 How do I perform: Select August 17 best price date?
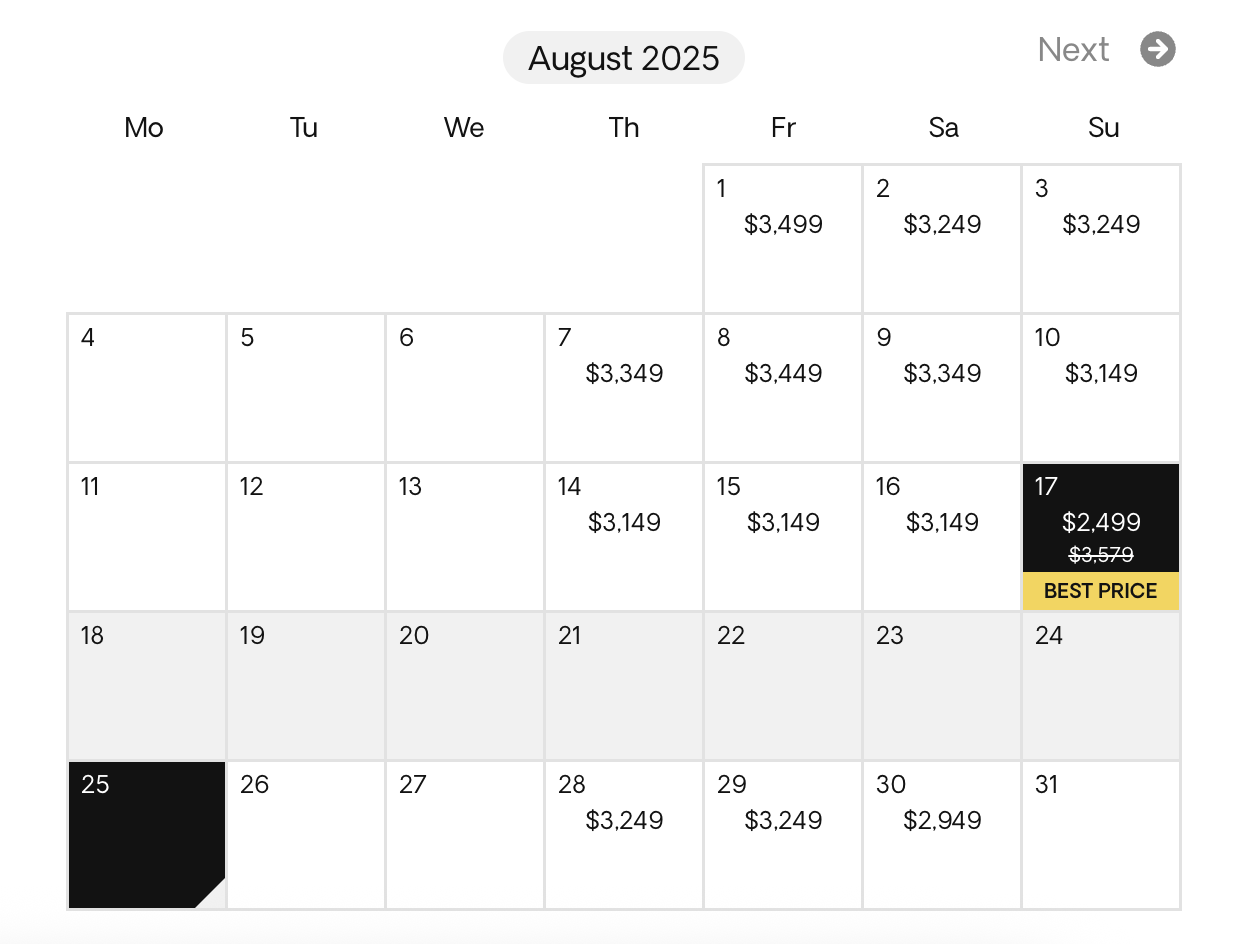1101,537
